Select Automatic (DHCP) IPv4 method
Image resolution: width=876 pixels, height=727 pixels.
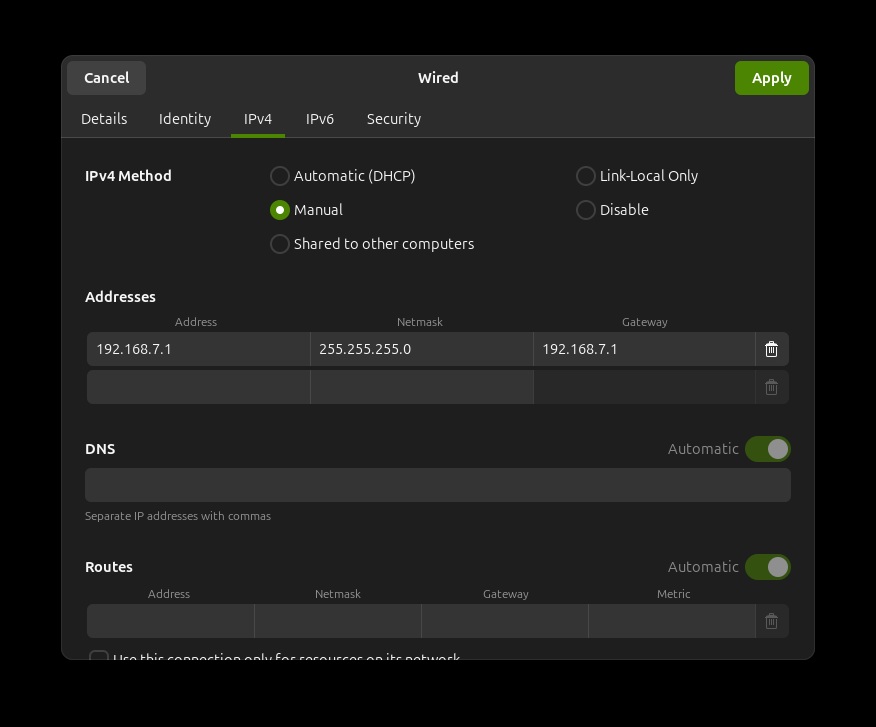(x=280, y=176)
